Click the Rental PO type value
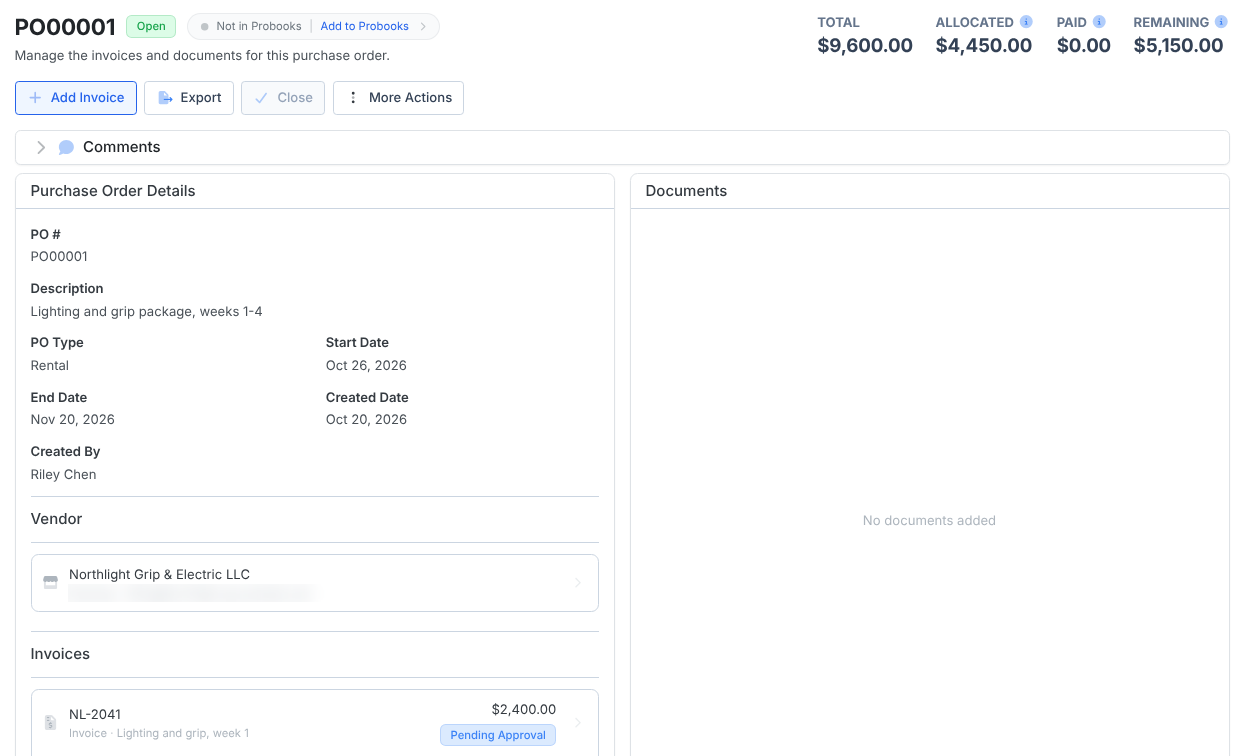 (50, 366)
